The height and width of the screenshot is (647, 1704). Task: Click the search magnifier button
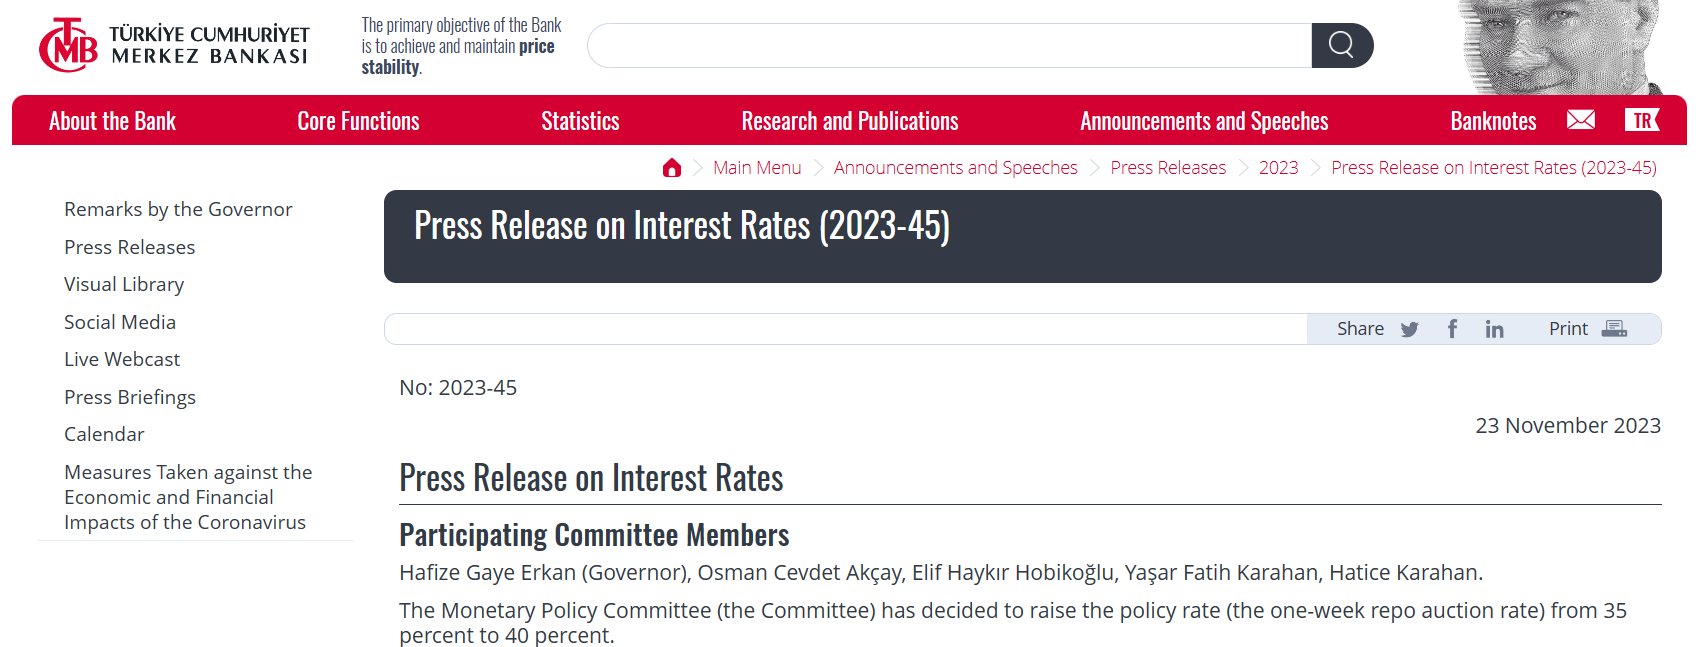pyautogui.click(x=1341, y=45)
